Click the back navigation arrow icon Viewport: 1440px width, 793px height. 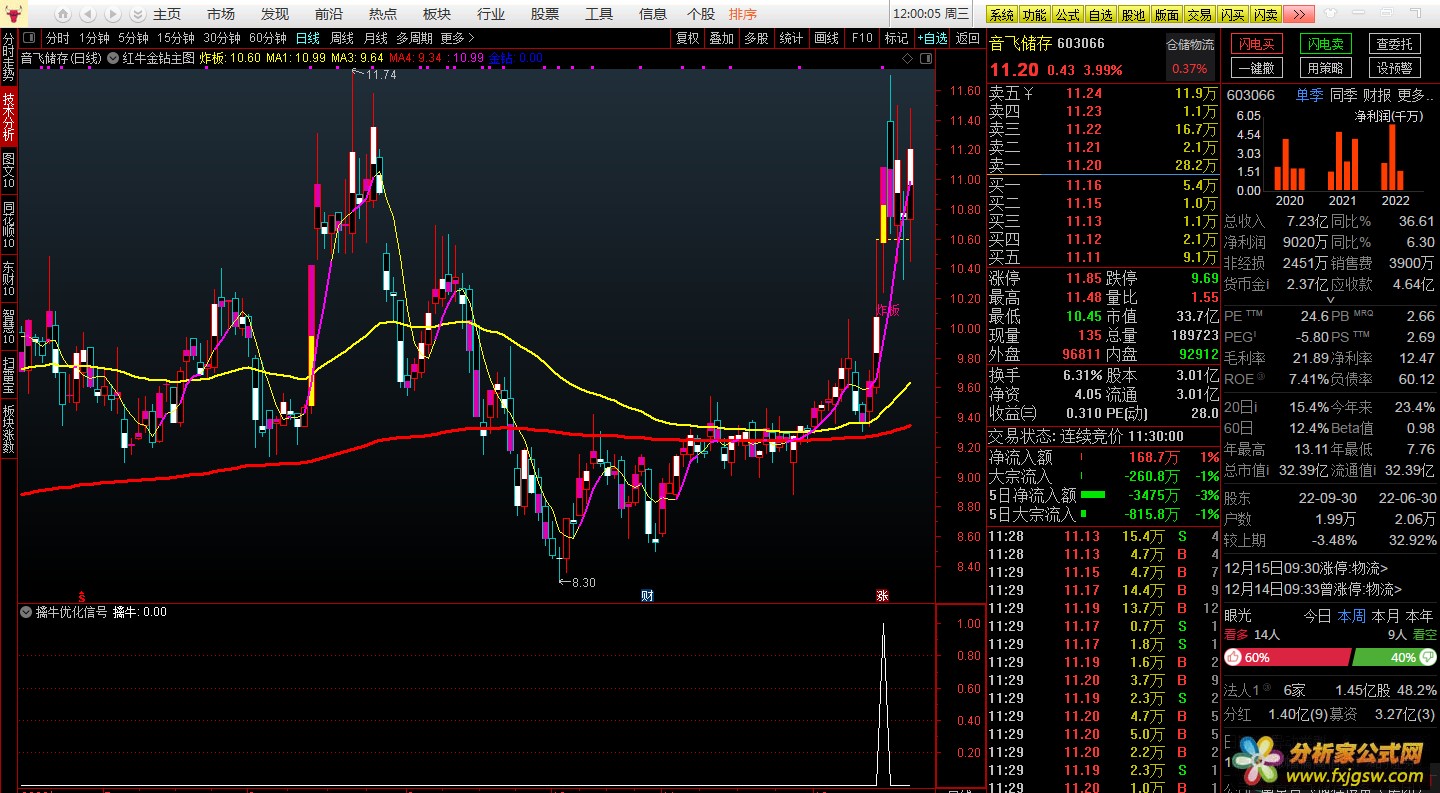pos(88,14)
